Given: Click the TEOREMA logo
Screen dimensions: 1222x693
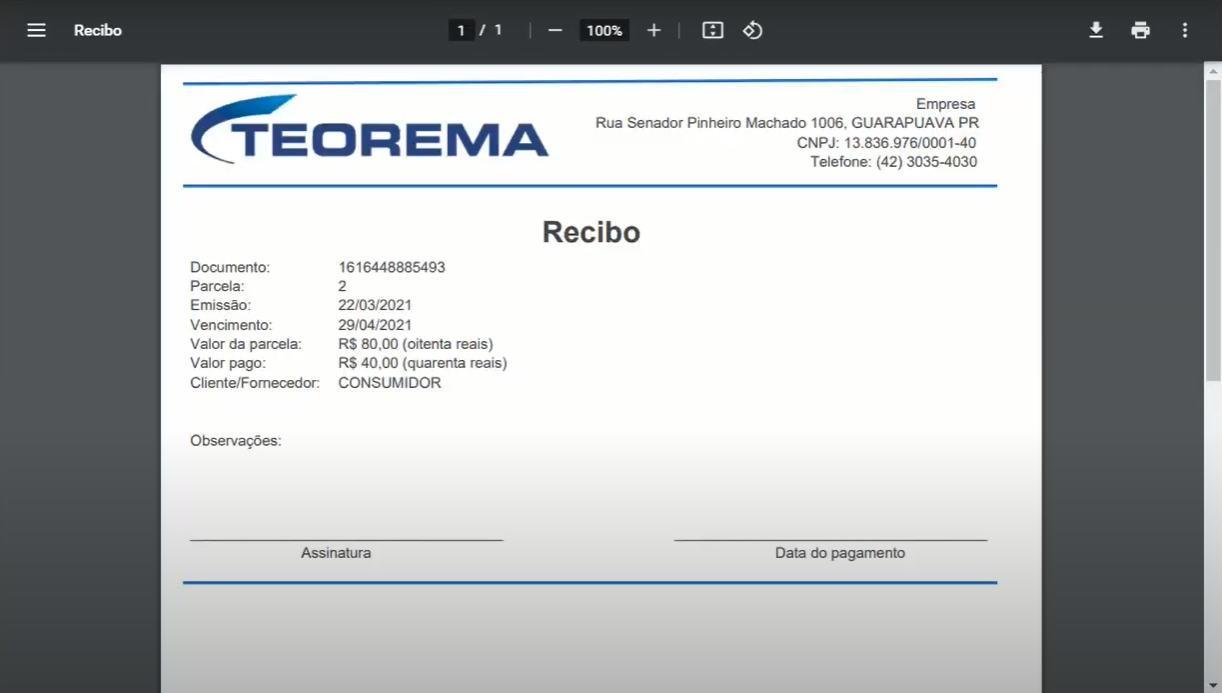Looking at the screenshot, I should pos(369,129).
